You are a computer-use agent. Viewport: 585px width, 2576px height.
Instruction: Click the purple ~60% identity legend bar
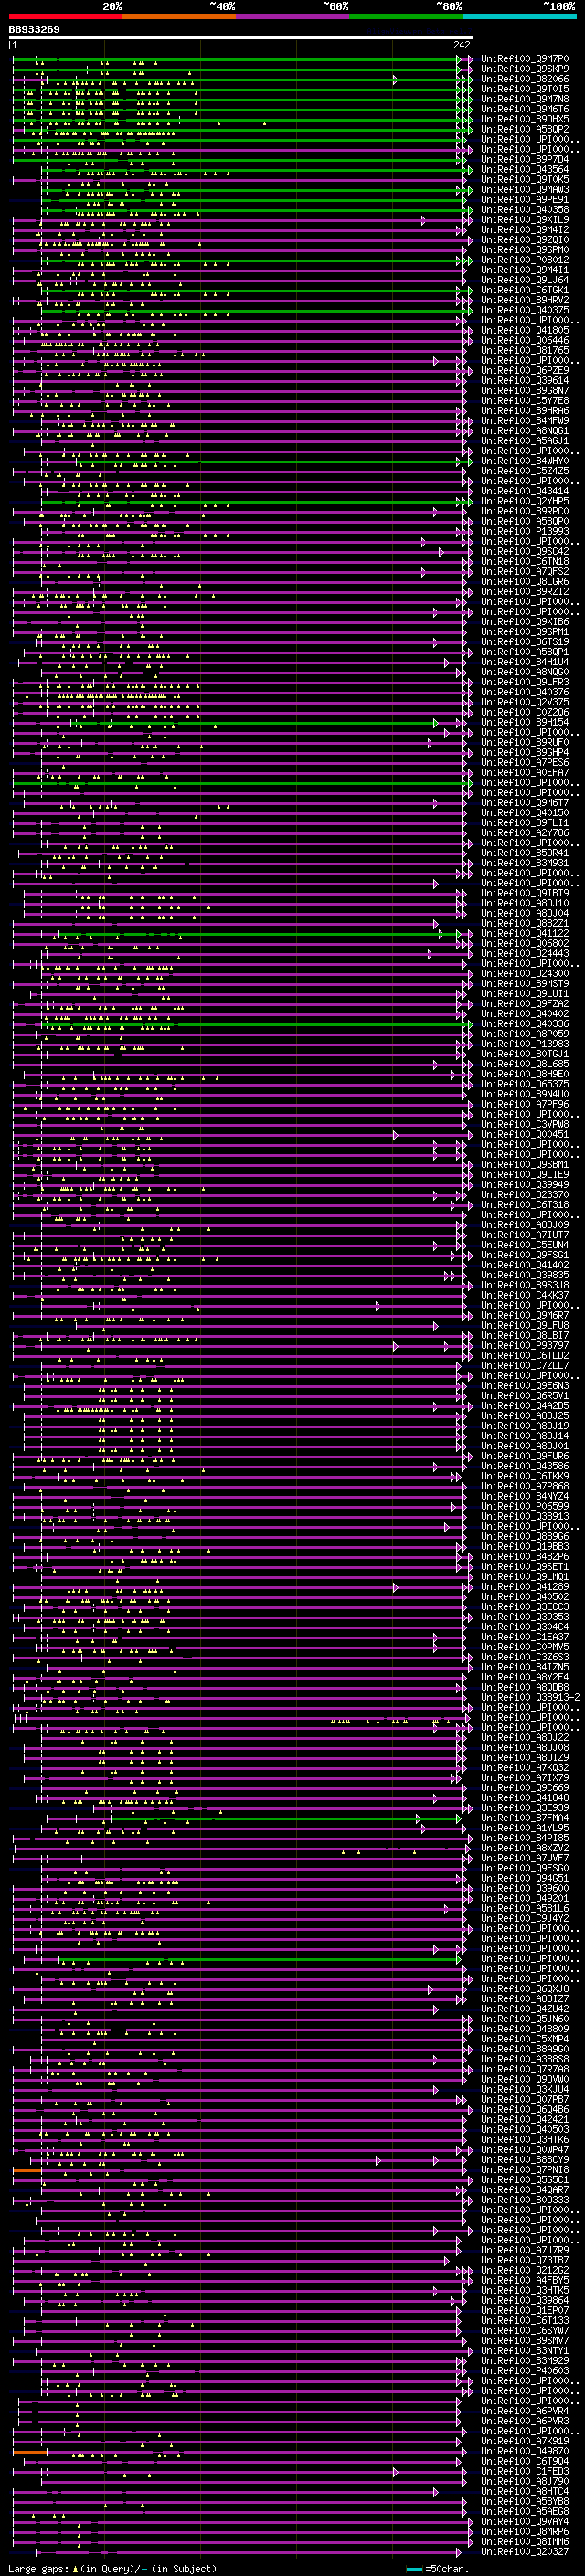click(293, 16)
